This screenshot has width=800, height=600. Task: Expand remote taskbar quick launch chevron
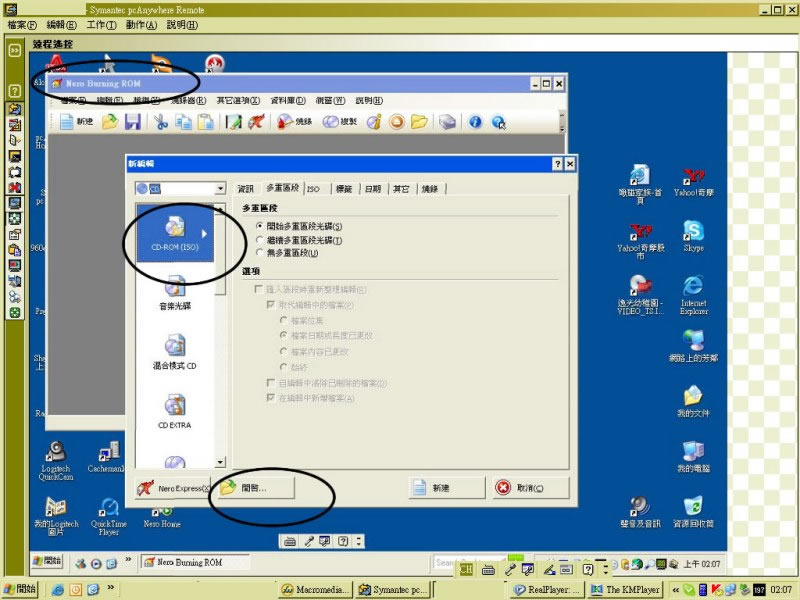129,560
